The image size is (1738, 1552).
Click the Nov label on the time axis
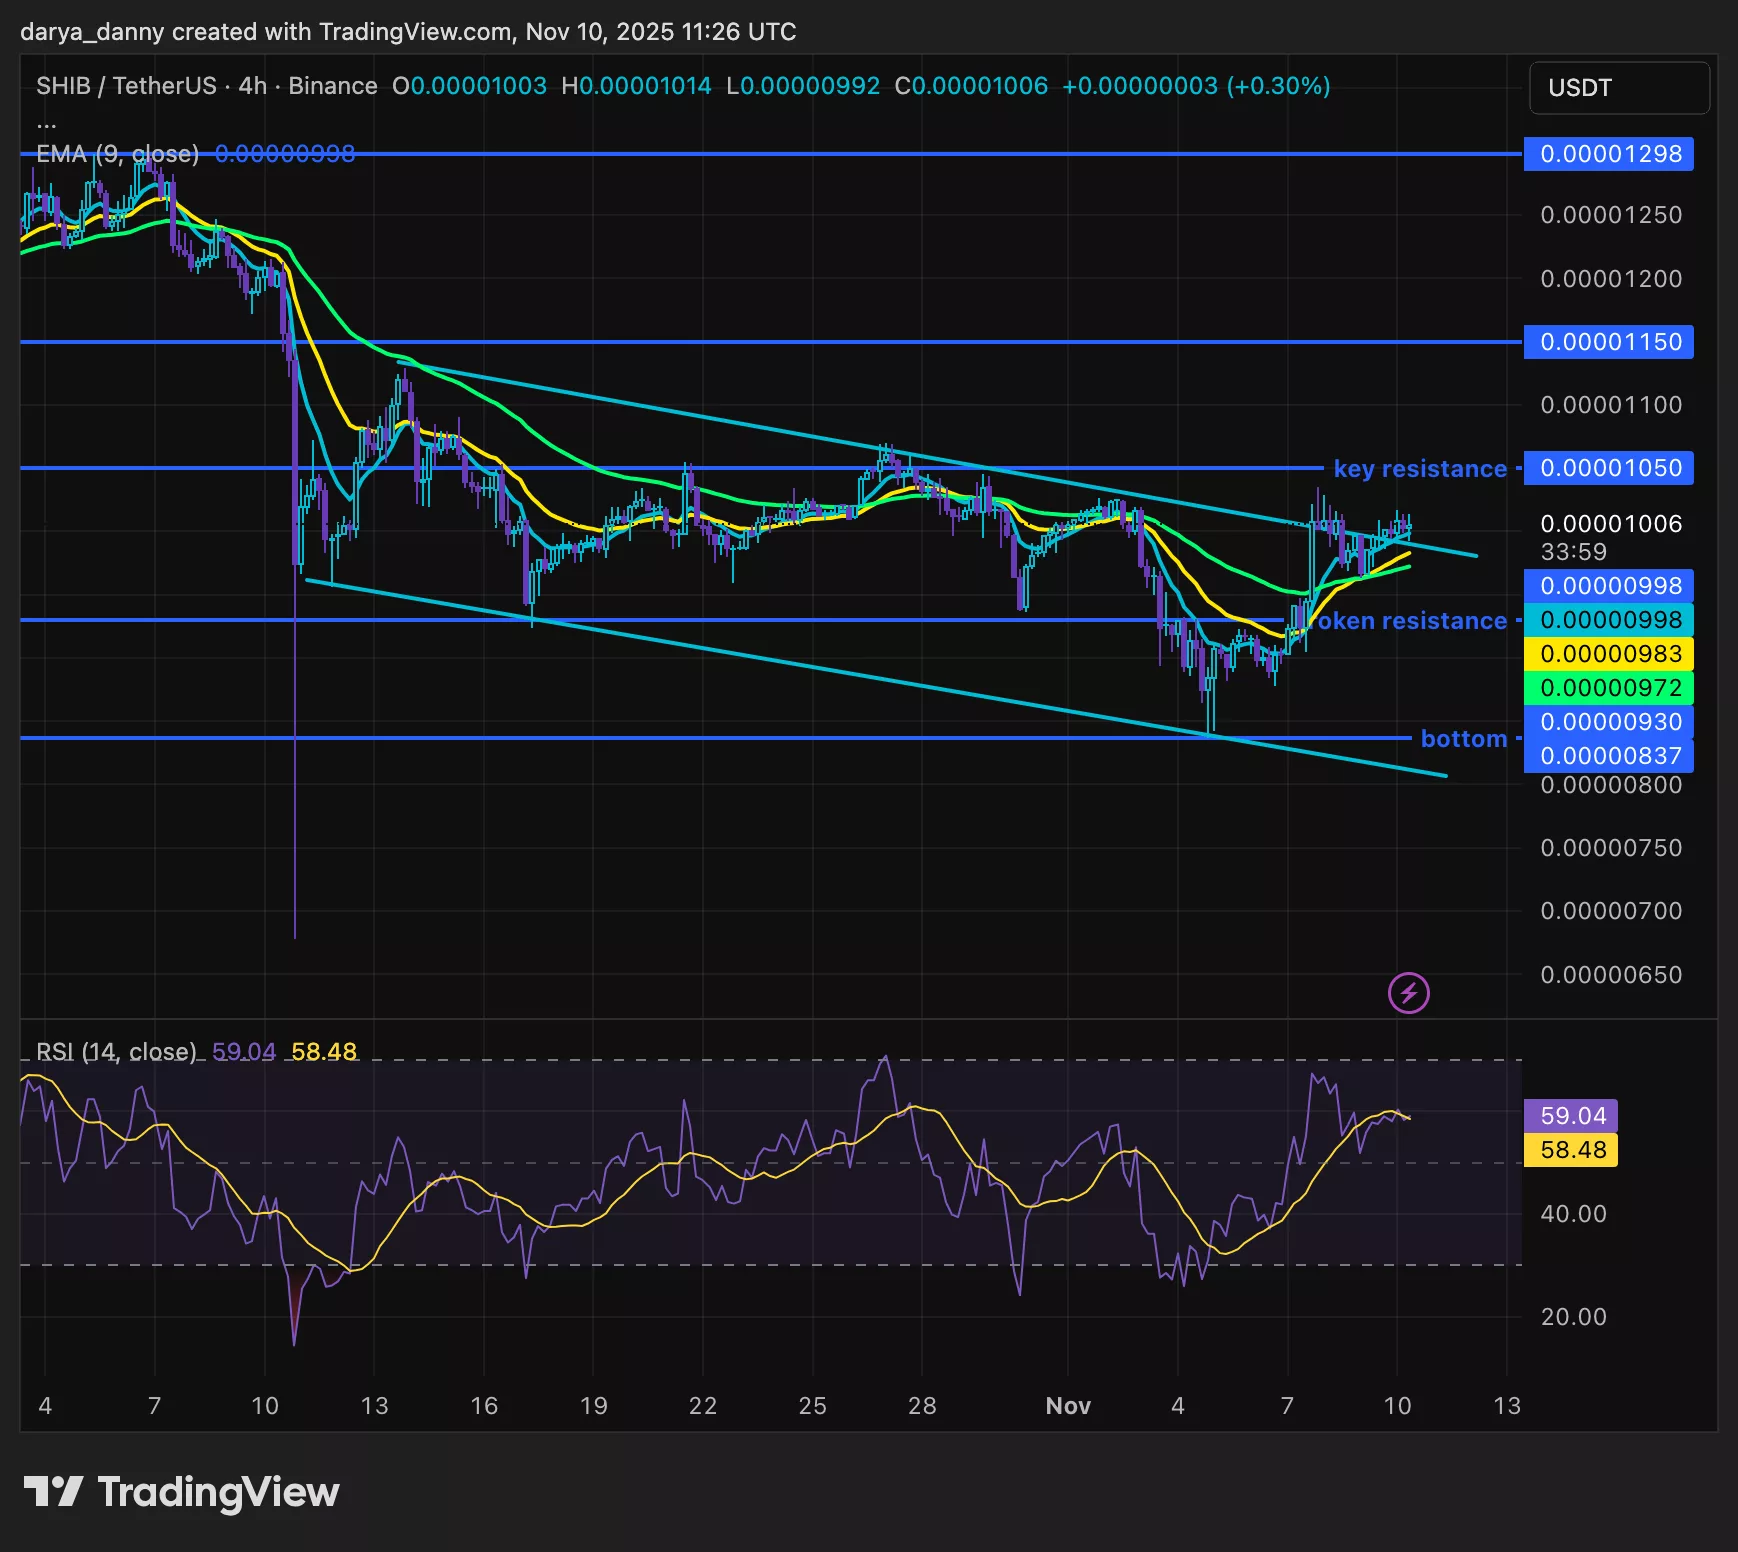pos(1068,1405)
